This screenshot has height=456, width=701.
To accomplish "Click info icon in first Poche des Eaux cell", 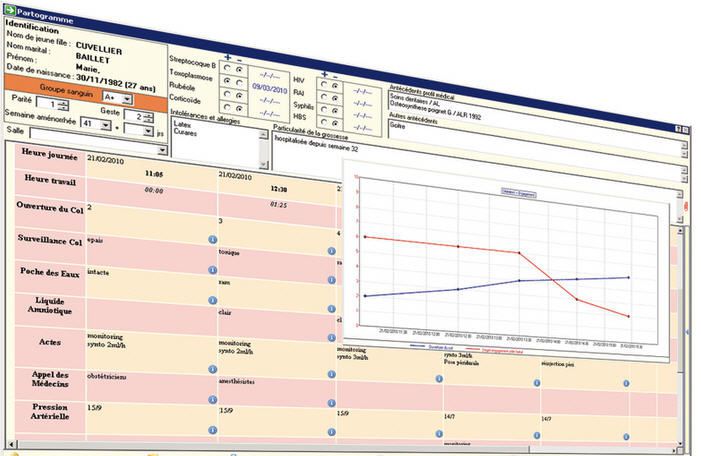I will (212, 270).
